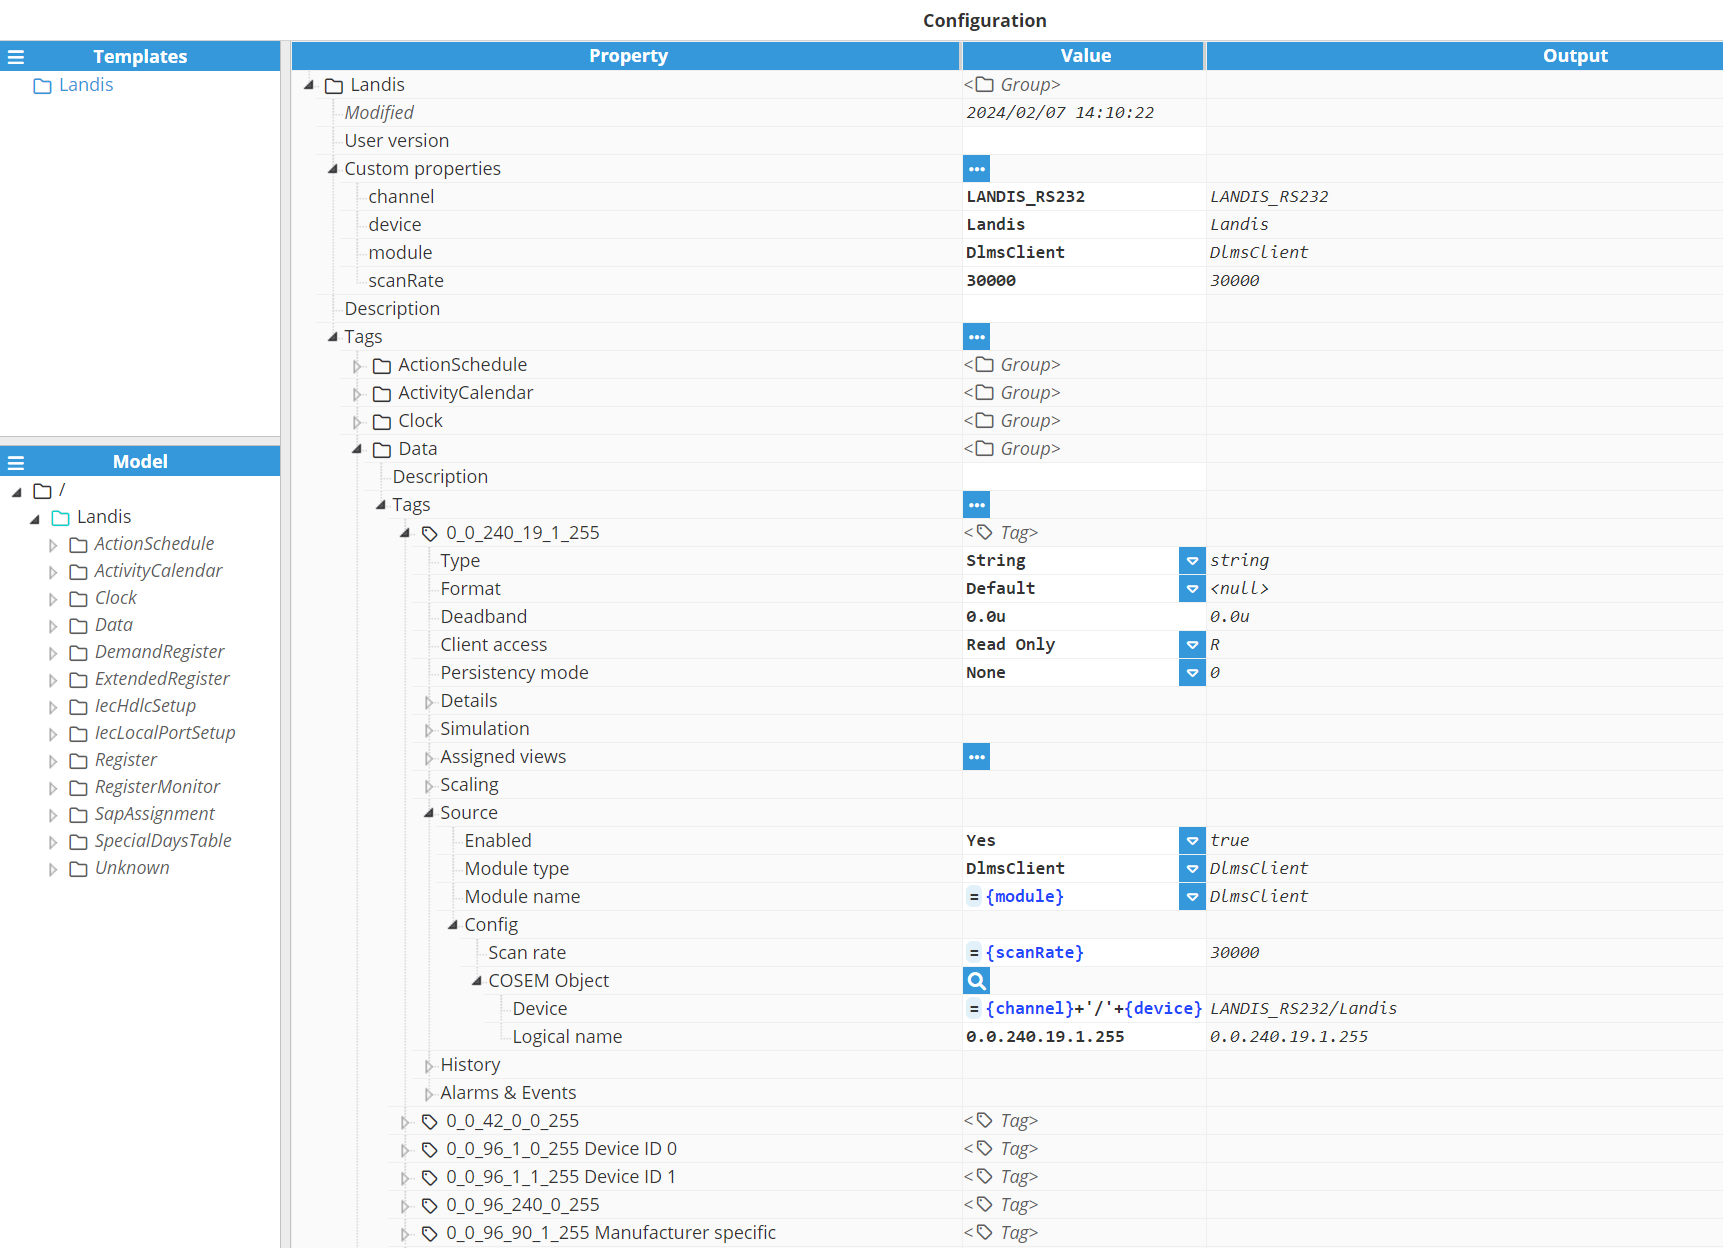Click the ellipsis button in the top-level Tags row
1723x1248 pixels.
point(977,337)
